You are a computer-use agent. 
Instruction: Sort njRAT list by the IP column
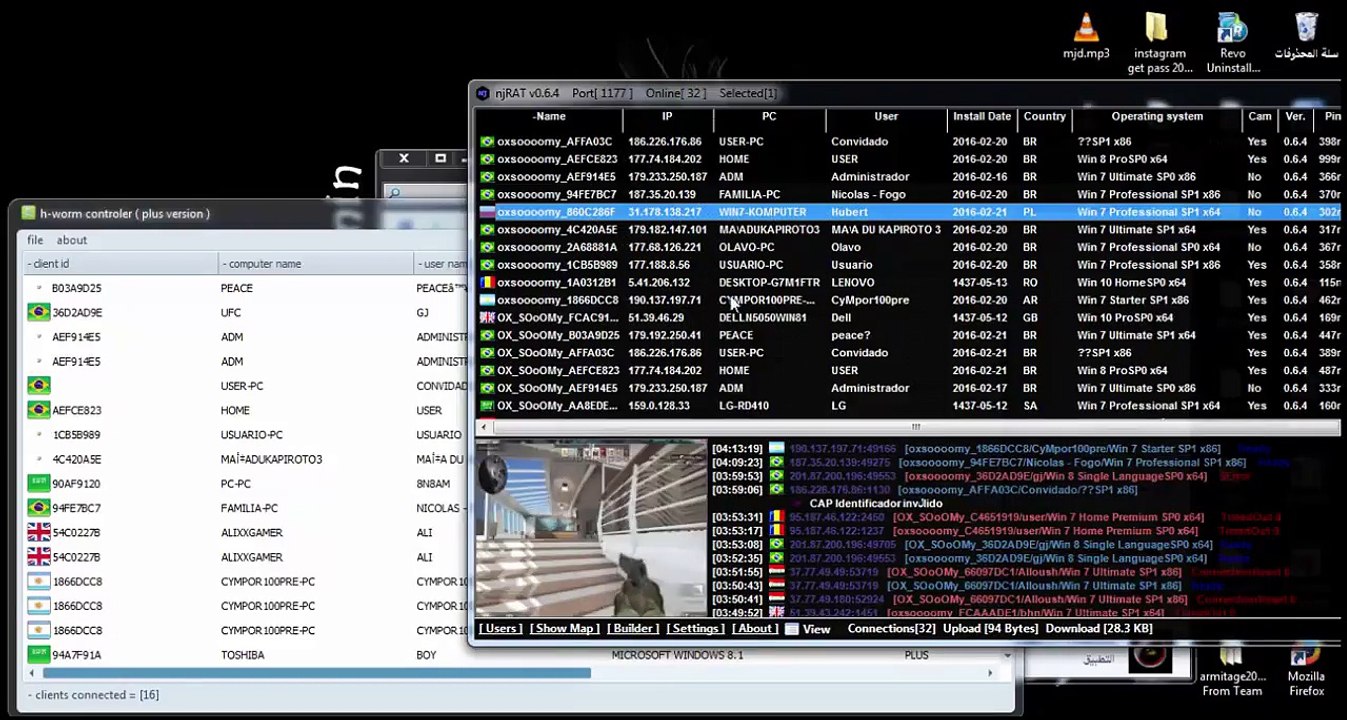[667, 117]
